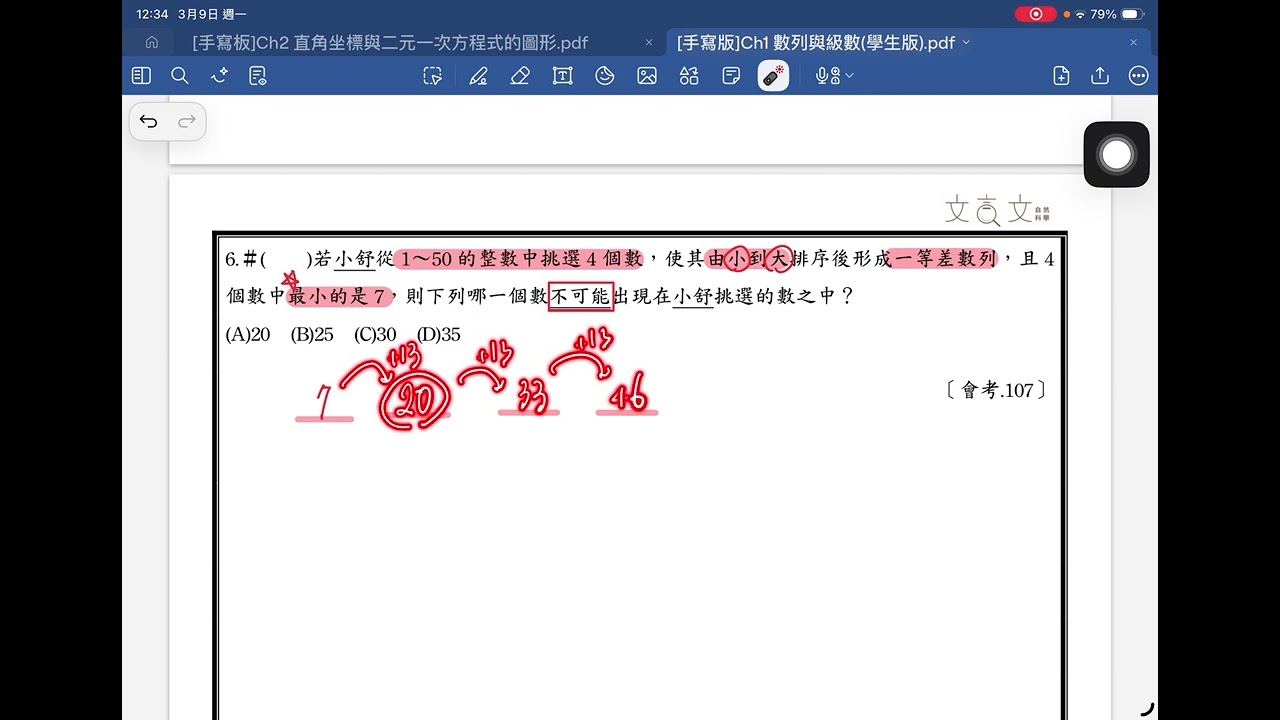Switch to the Ch2 直角坐標 PDF tab
The height and width of the screenshot is (720, 1280).
coord(390,43)
